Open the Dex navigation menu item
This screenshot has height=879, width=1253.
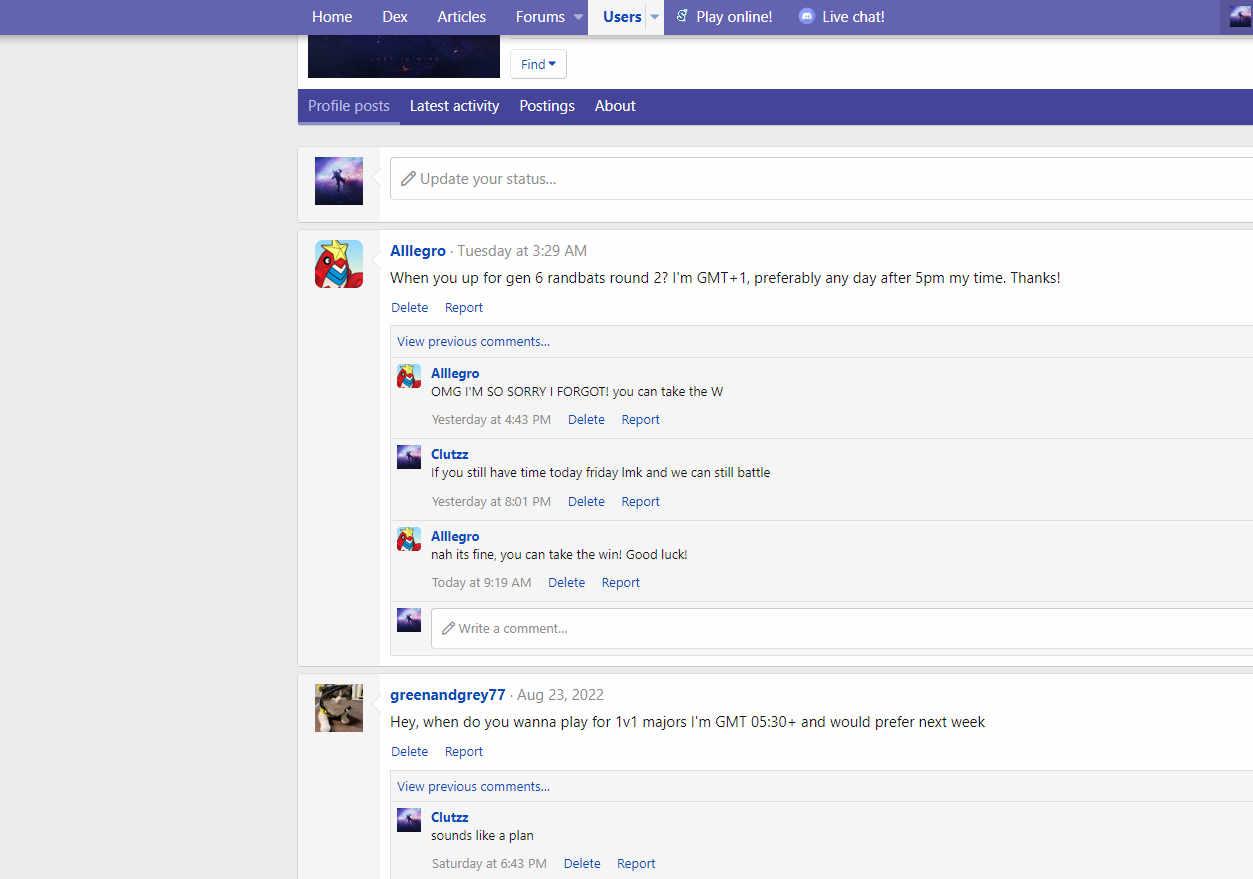click(x=394, y=17)
